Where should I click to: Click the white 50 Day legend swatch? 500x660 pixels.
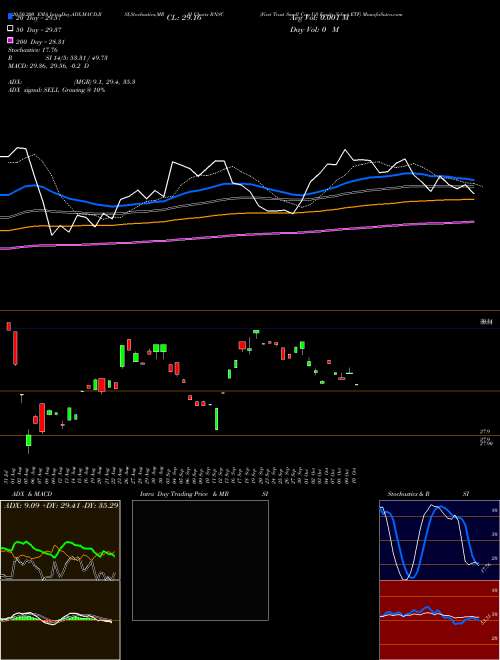pos(10,29)
